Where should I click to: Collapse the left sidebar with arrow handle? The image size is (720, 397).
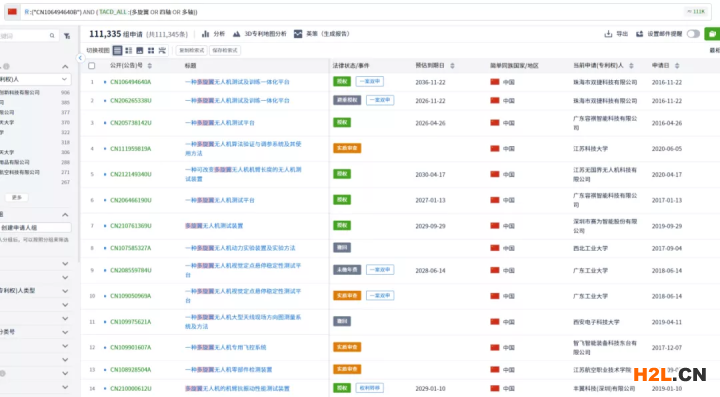coord(80,58)
